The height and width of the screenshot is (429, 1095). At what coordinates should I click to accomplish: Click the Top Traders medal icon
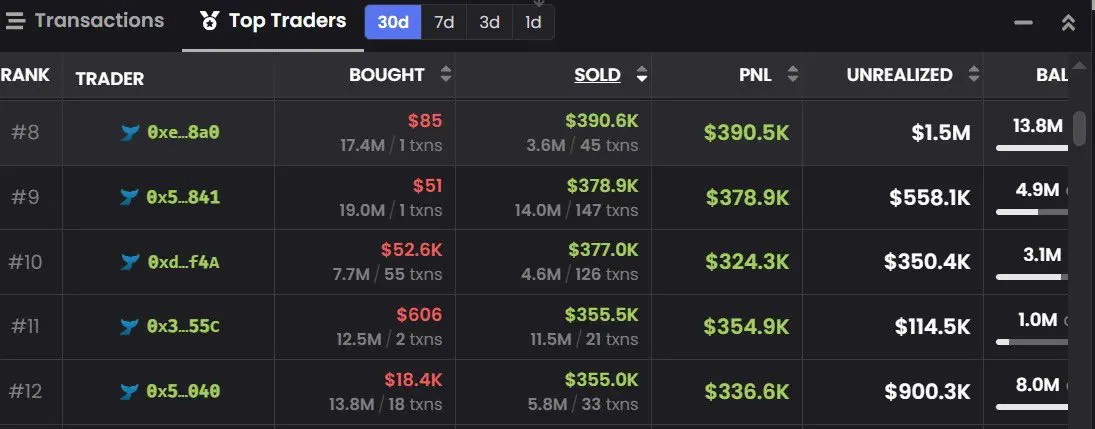click(x=210, y=21)
